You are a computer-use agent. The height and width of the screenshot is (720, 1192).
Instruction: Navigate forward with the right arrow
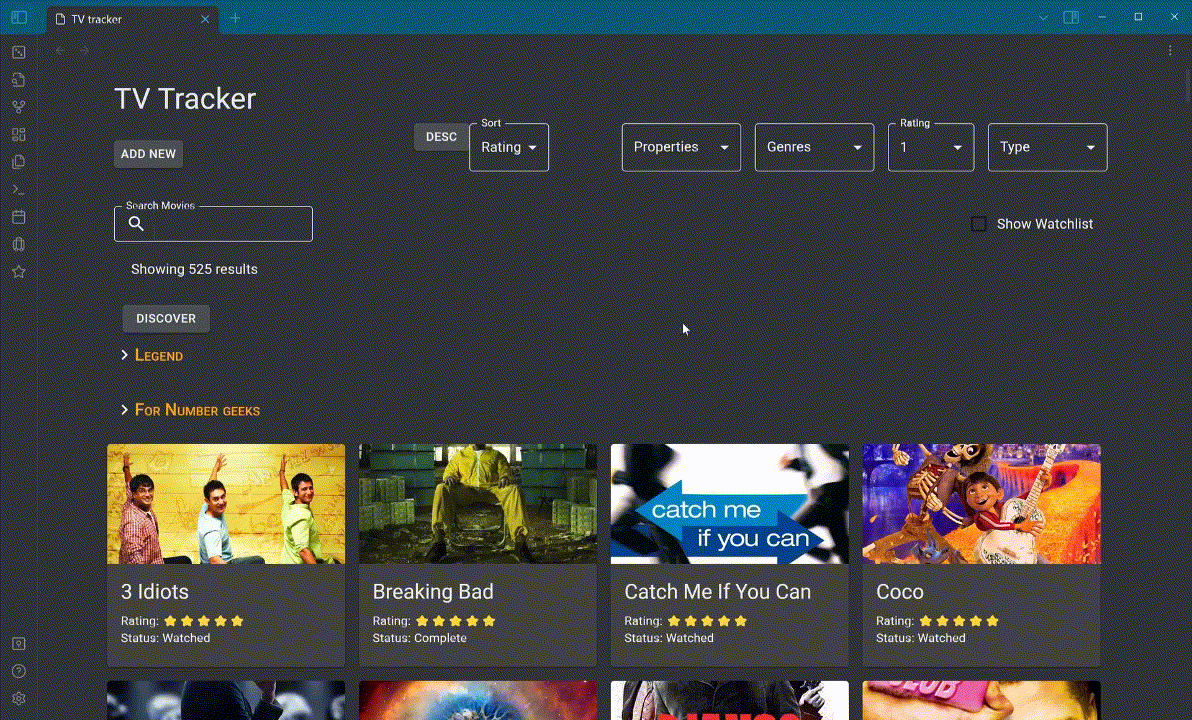pyautogui.click(x=84, y=50)
